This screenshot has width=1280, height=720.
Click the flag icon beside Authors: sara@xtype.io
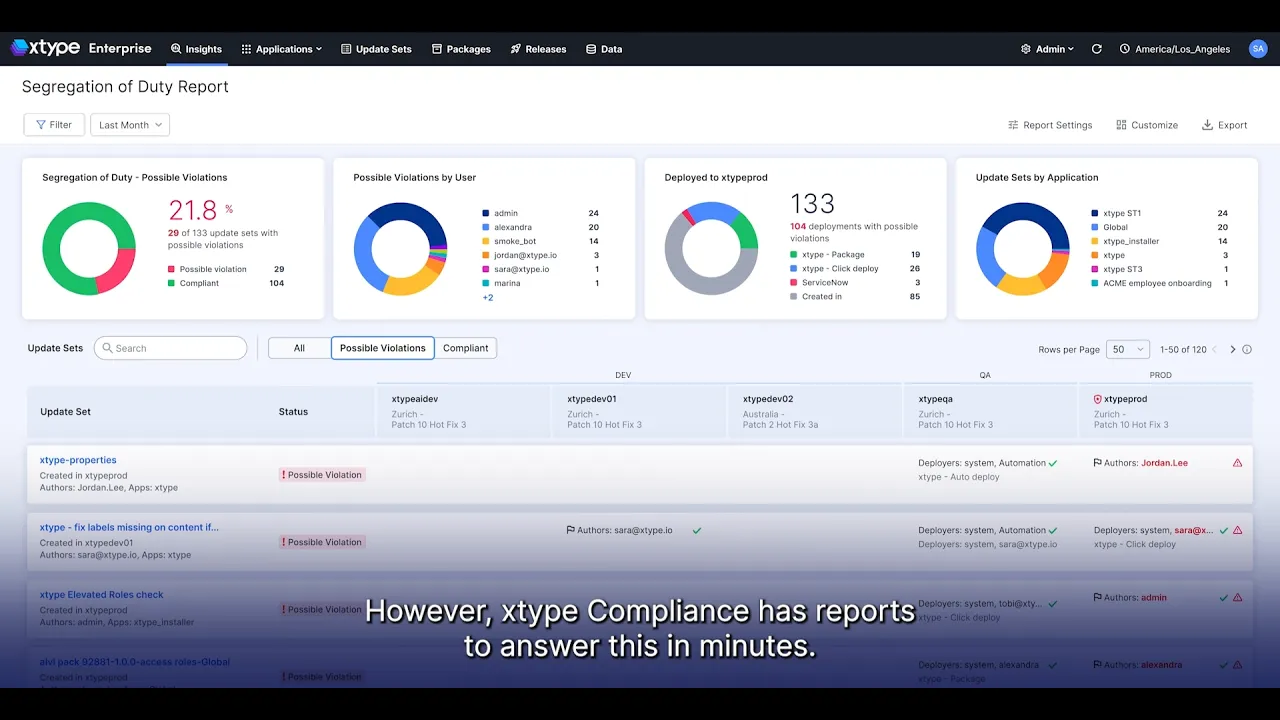click(571, 530)
